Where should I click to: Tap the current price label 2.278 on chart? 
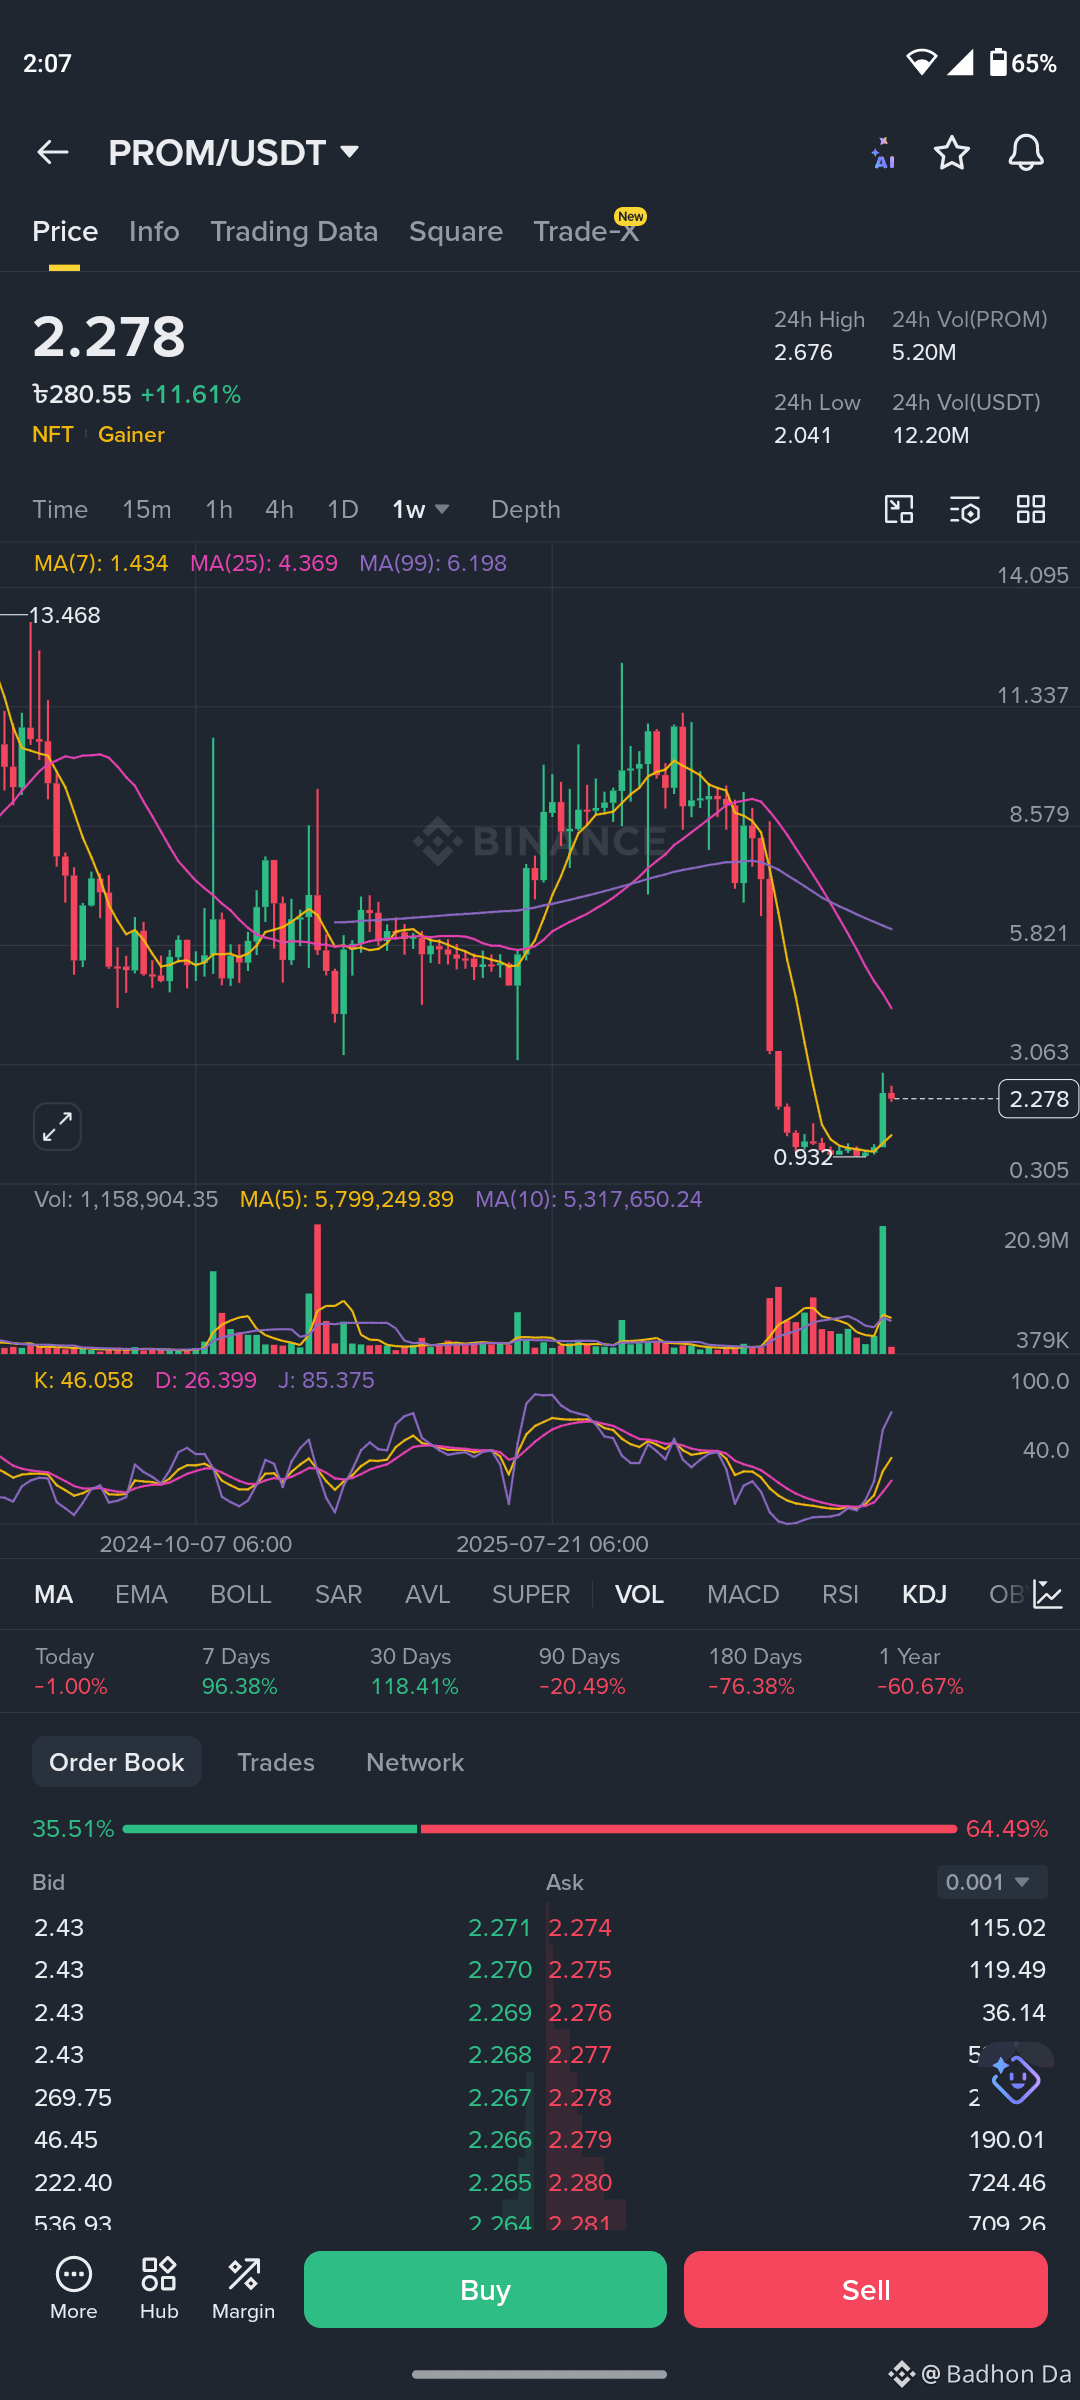tap(1039, 1099)
